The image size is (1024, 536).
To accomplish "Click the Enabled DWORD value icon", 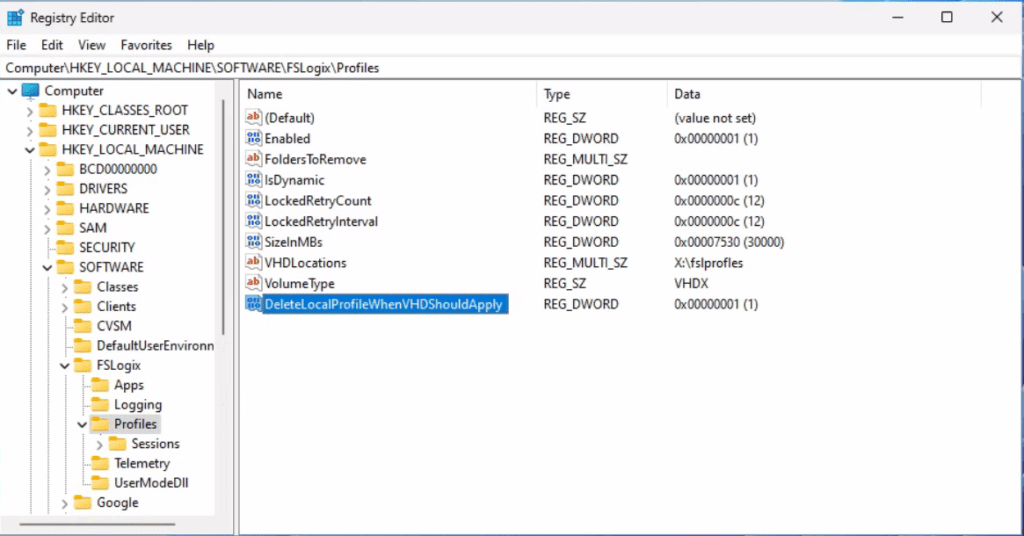I will pos(253,138).
